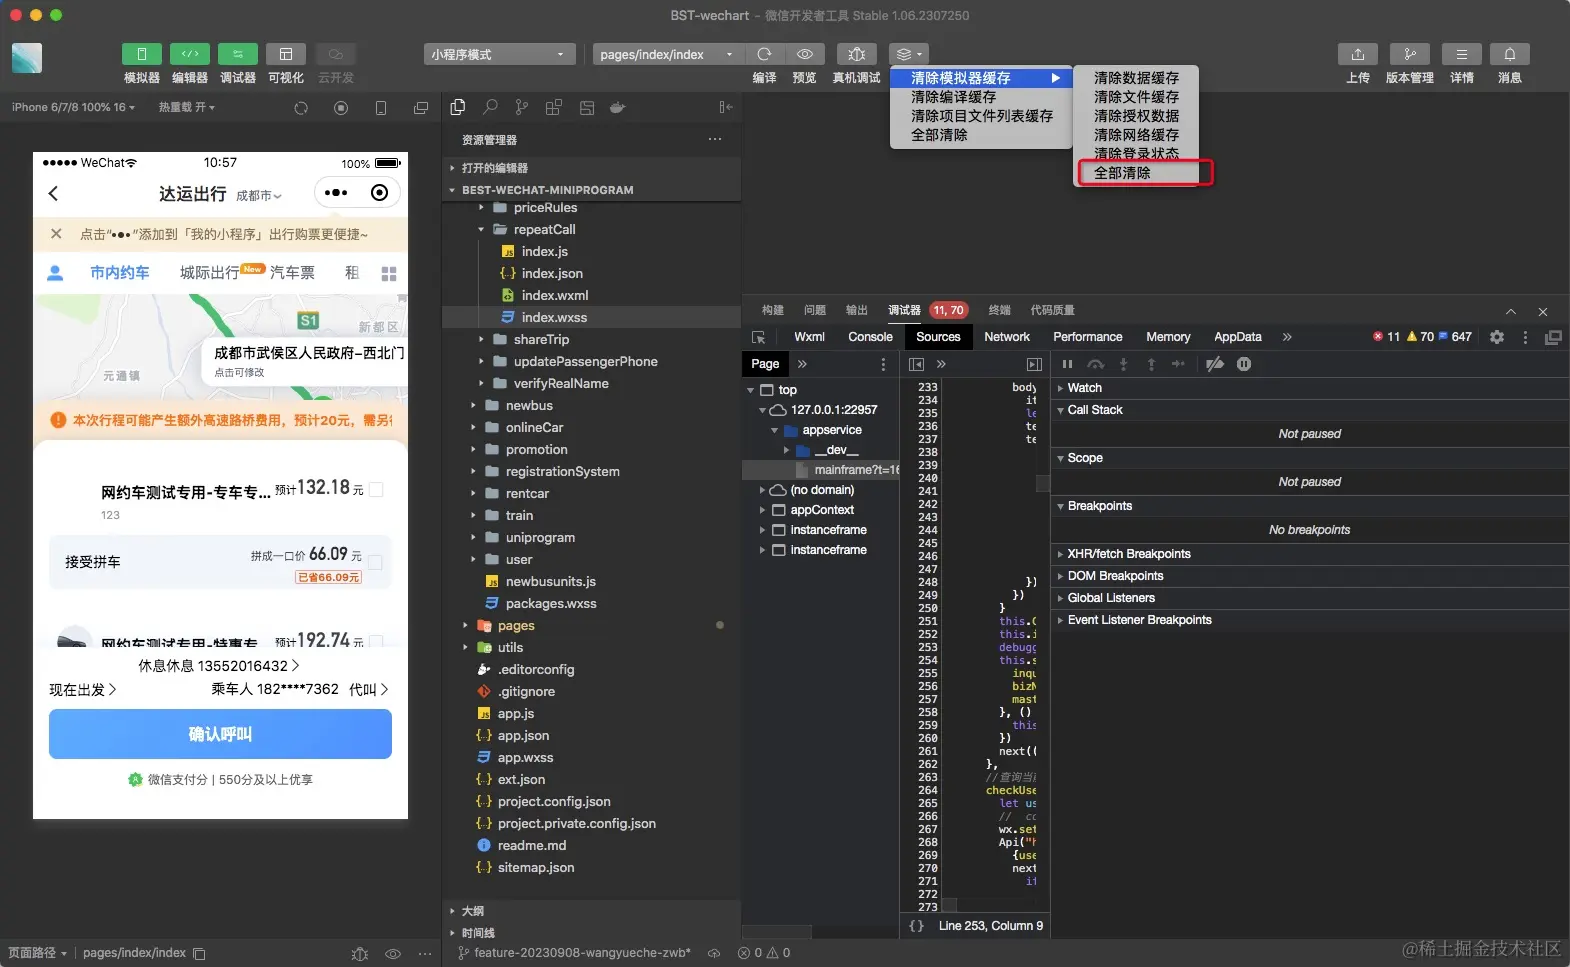The height and width of the screenshot is (967, 1570).
Task: Switch to the Console tab
Action: [x=870, y=337]
